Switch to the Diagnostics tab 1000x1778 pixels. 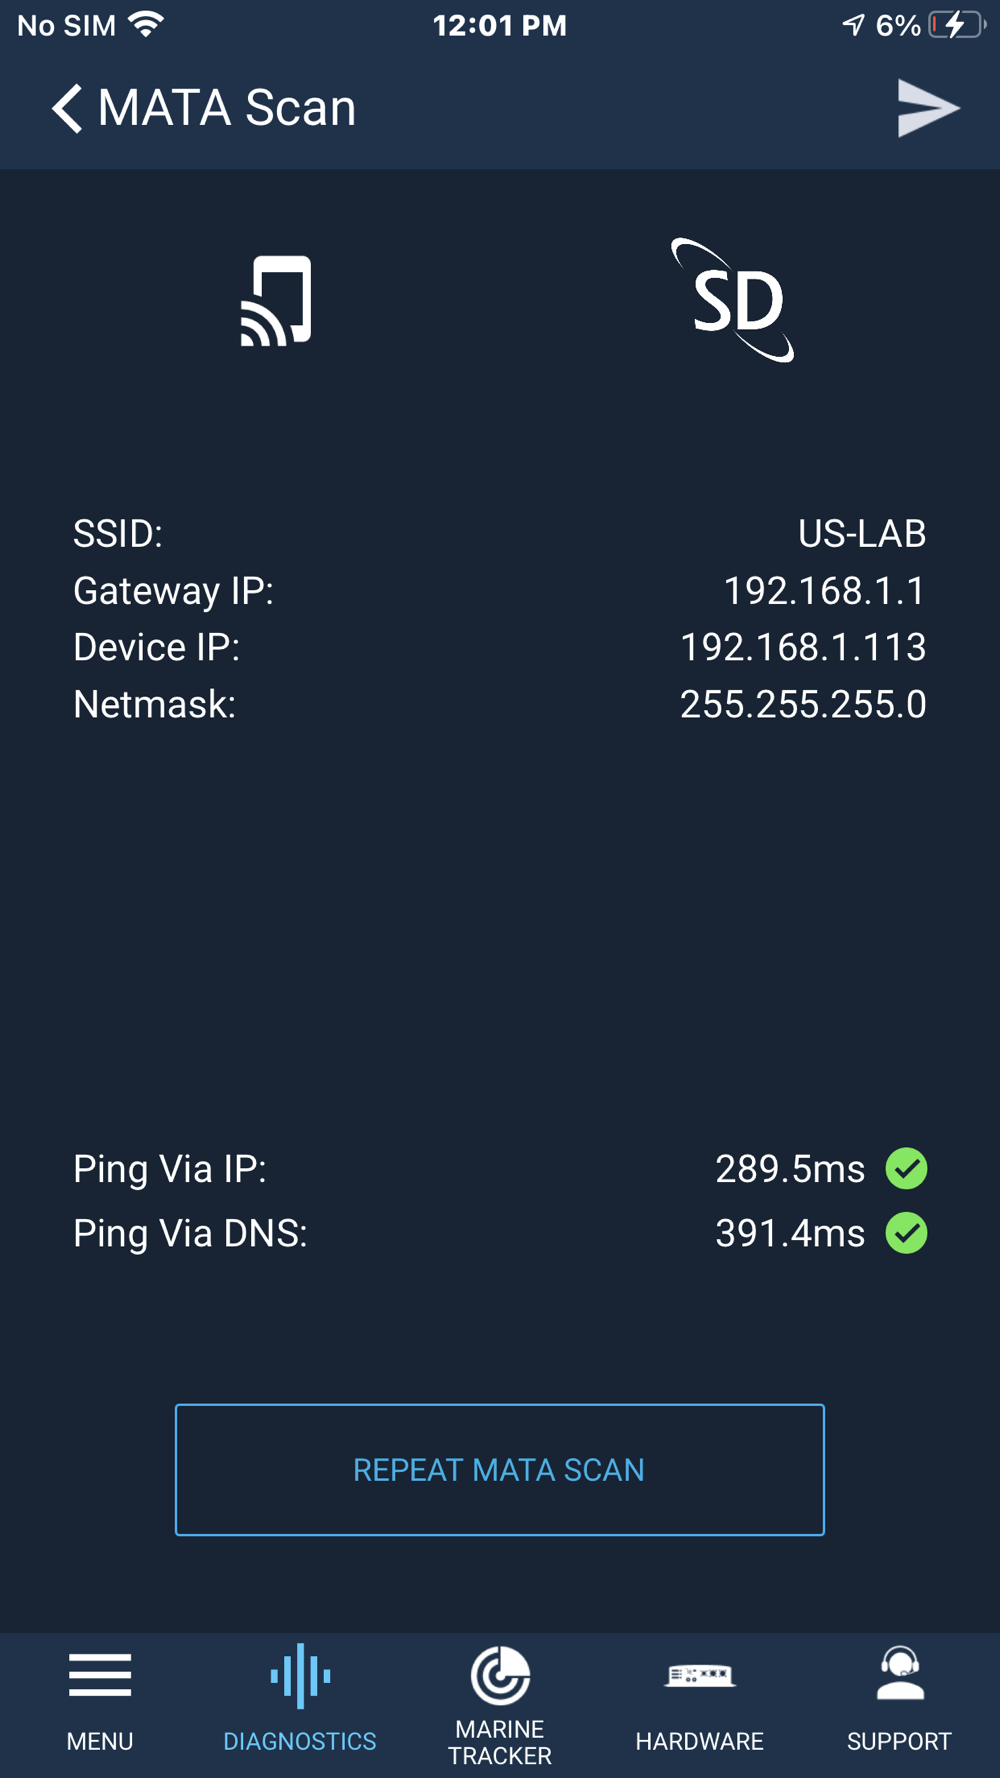(300, 1700)
